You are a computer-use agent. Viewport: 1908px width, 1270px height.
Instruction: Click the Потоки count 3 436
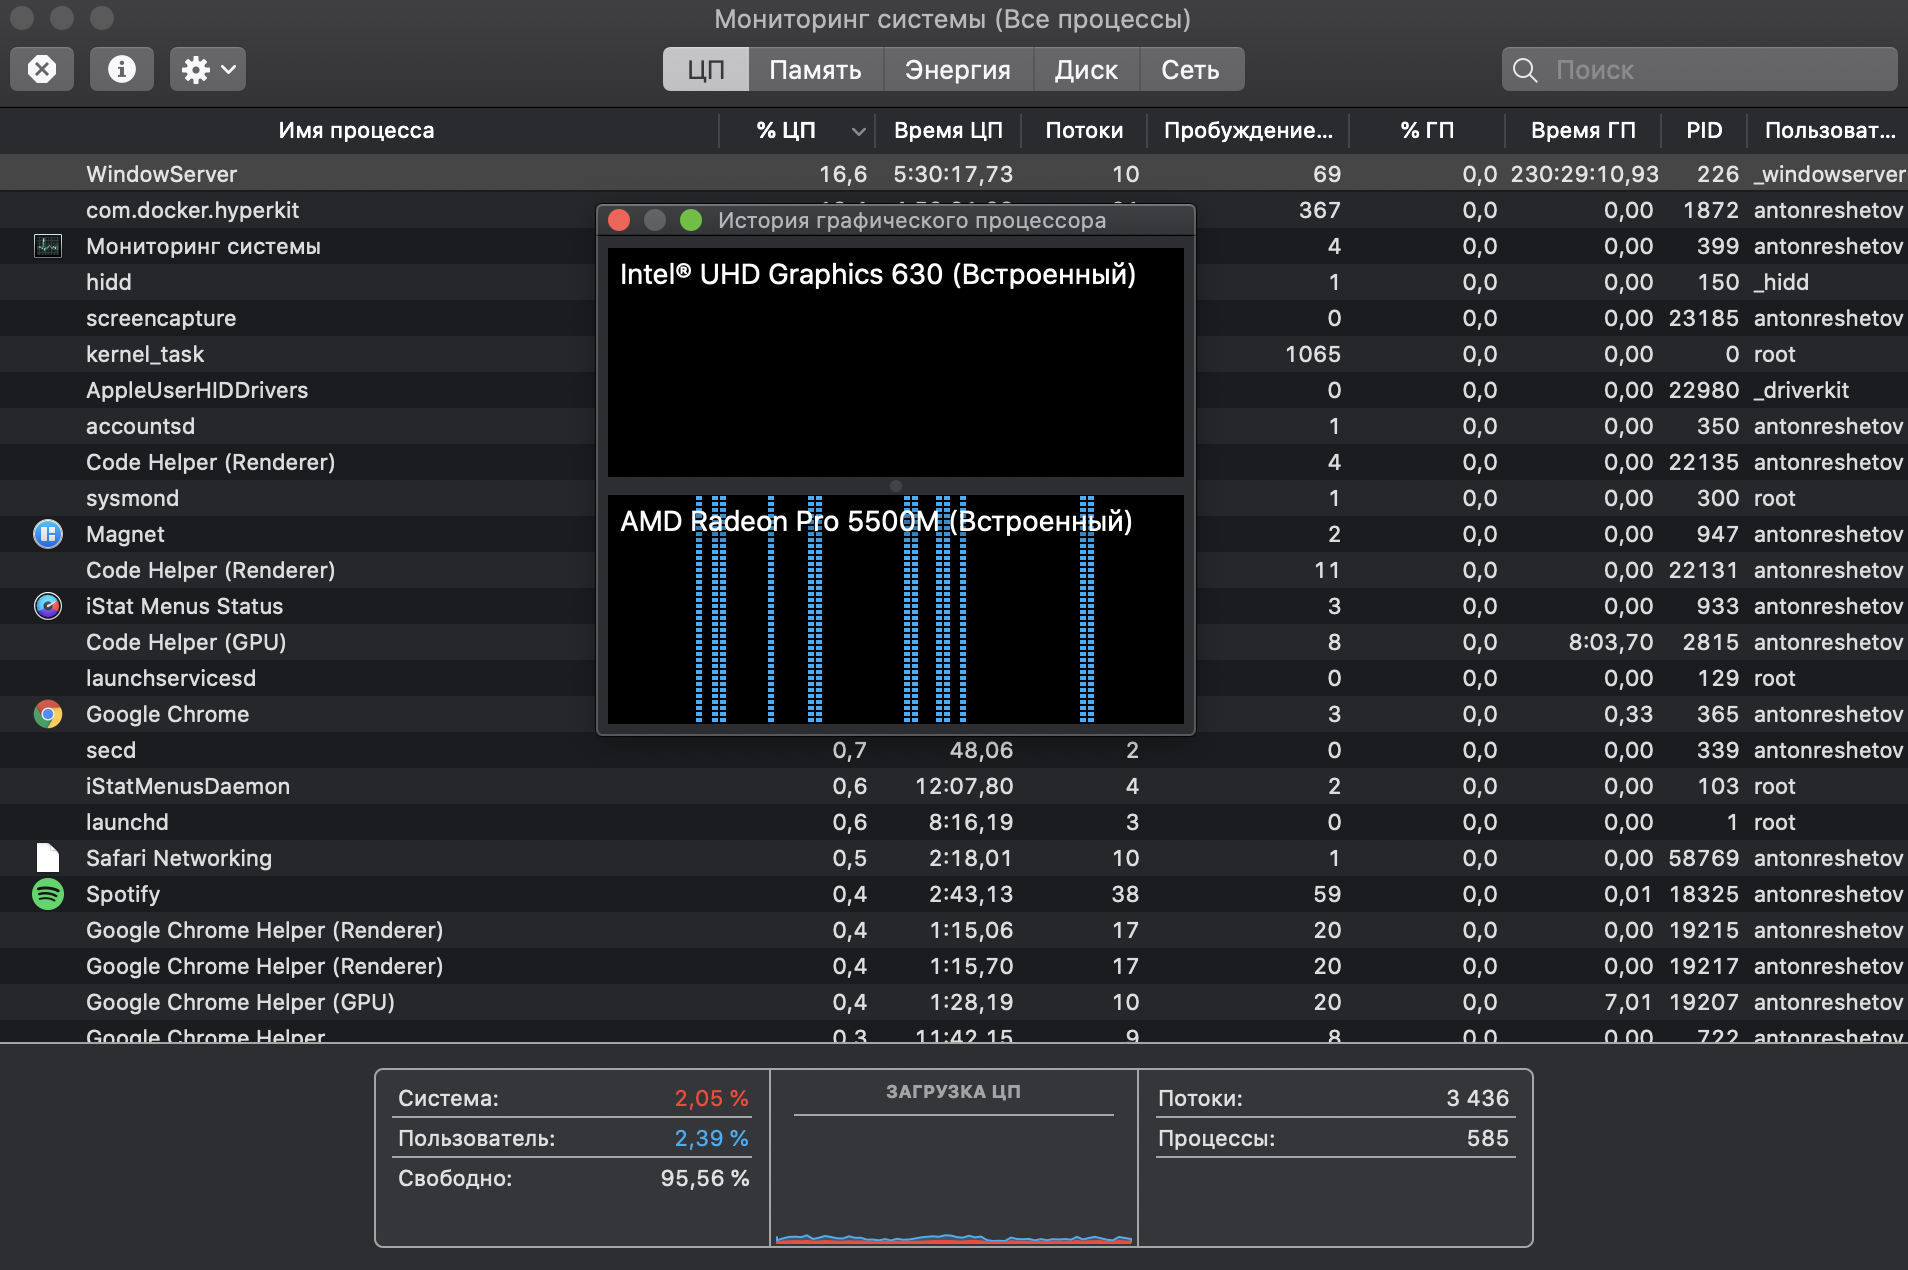(x=1477, y=1098)
